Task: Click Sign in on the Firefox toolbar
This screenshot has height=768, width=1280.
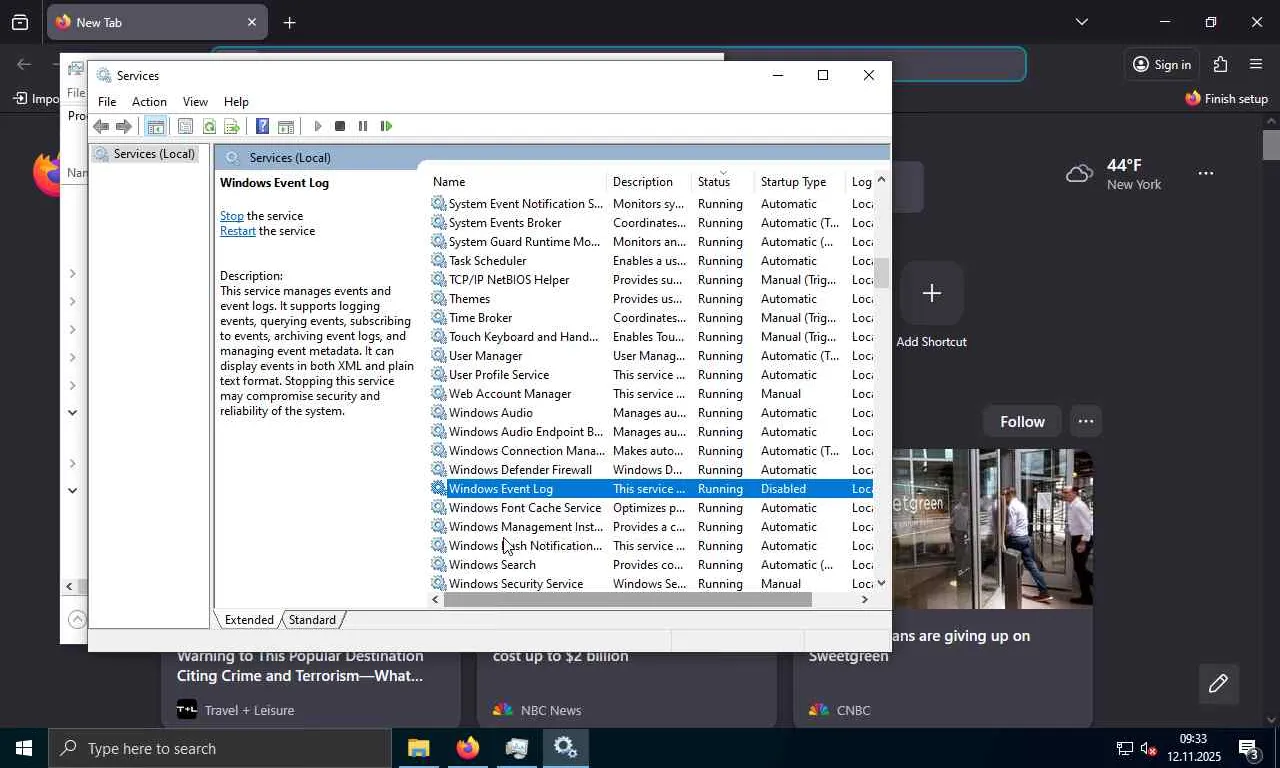Action: pyautogui.click(x=1162, y=65)
